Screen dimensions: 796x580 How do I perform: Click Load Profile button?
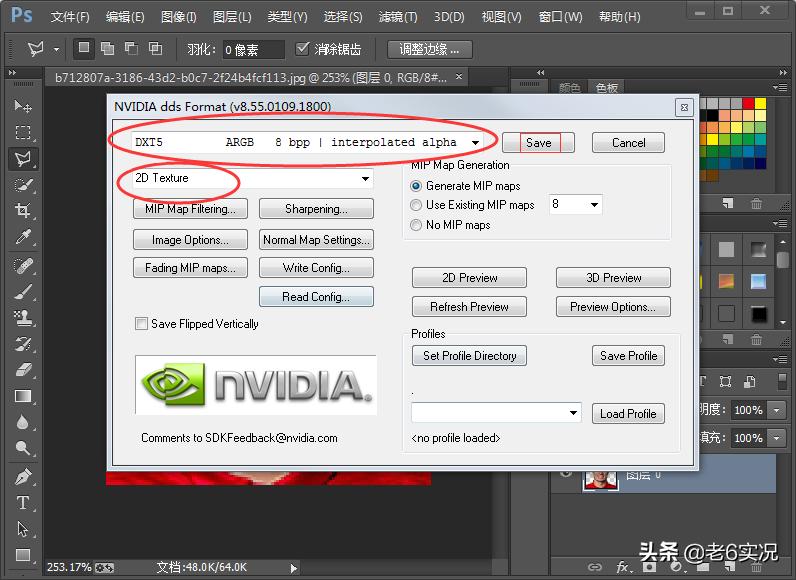tap(628, 414)
